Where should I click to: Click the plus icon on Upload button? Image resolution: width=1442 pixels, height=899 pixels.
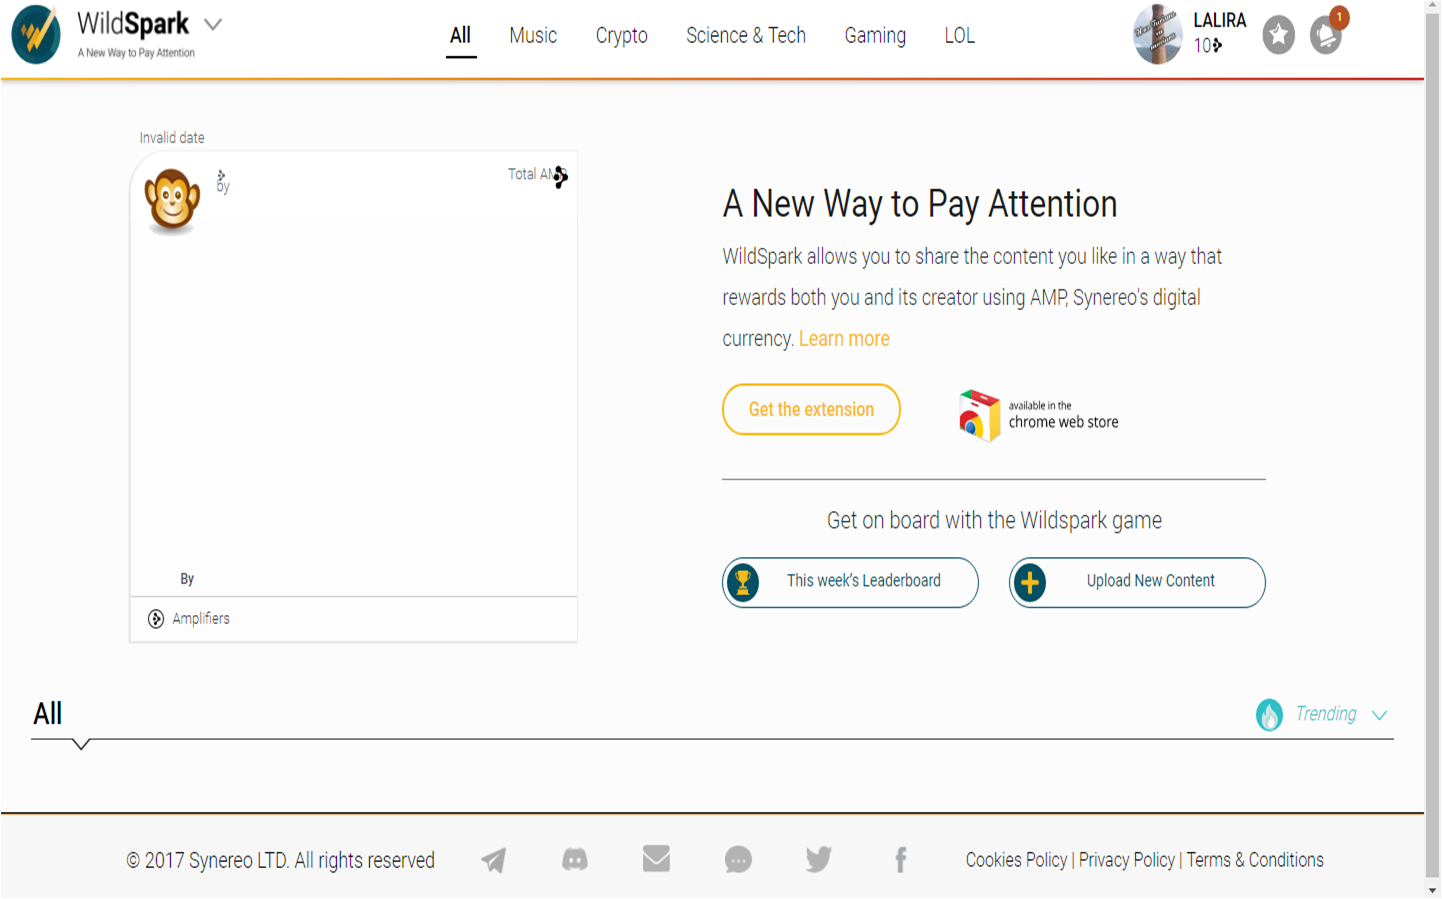coord(1030,582)
